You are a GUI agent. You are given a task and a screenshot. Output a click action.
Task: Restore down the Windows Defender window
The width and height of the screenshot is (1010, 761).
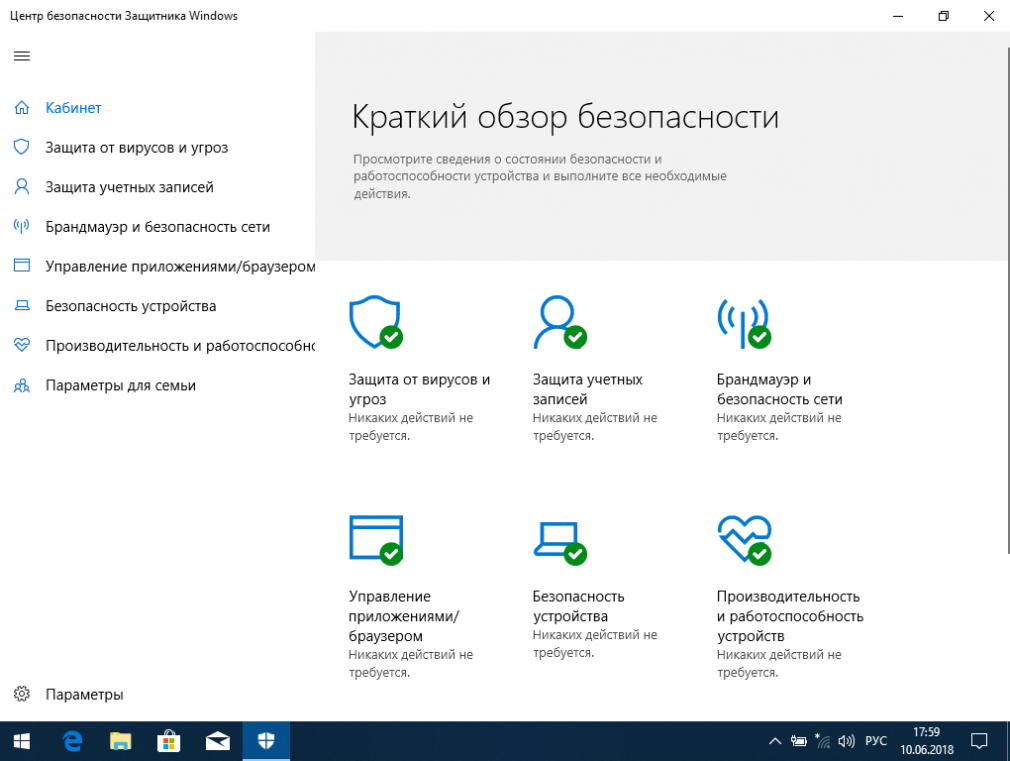click(x=944, y=16)
